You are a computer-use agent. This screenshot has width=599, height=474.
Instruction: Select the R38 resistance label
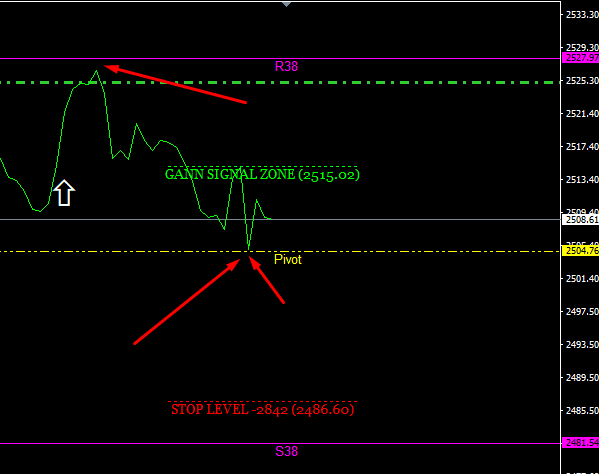(x=286, y=66)
